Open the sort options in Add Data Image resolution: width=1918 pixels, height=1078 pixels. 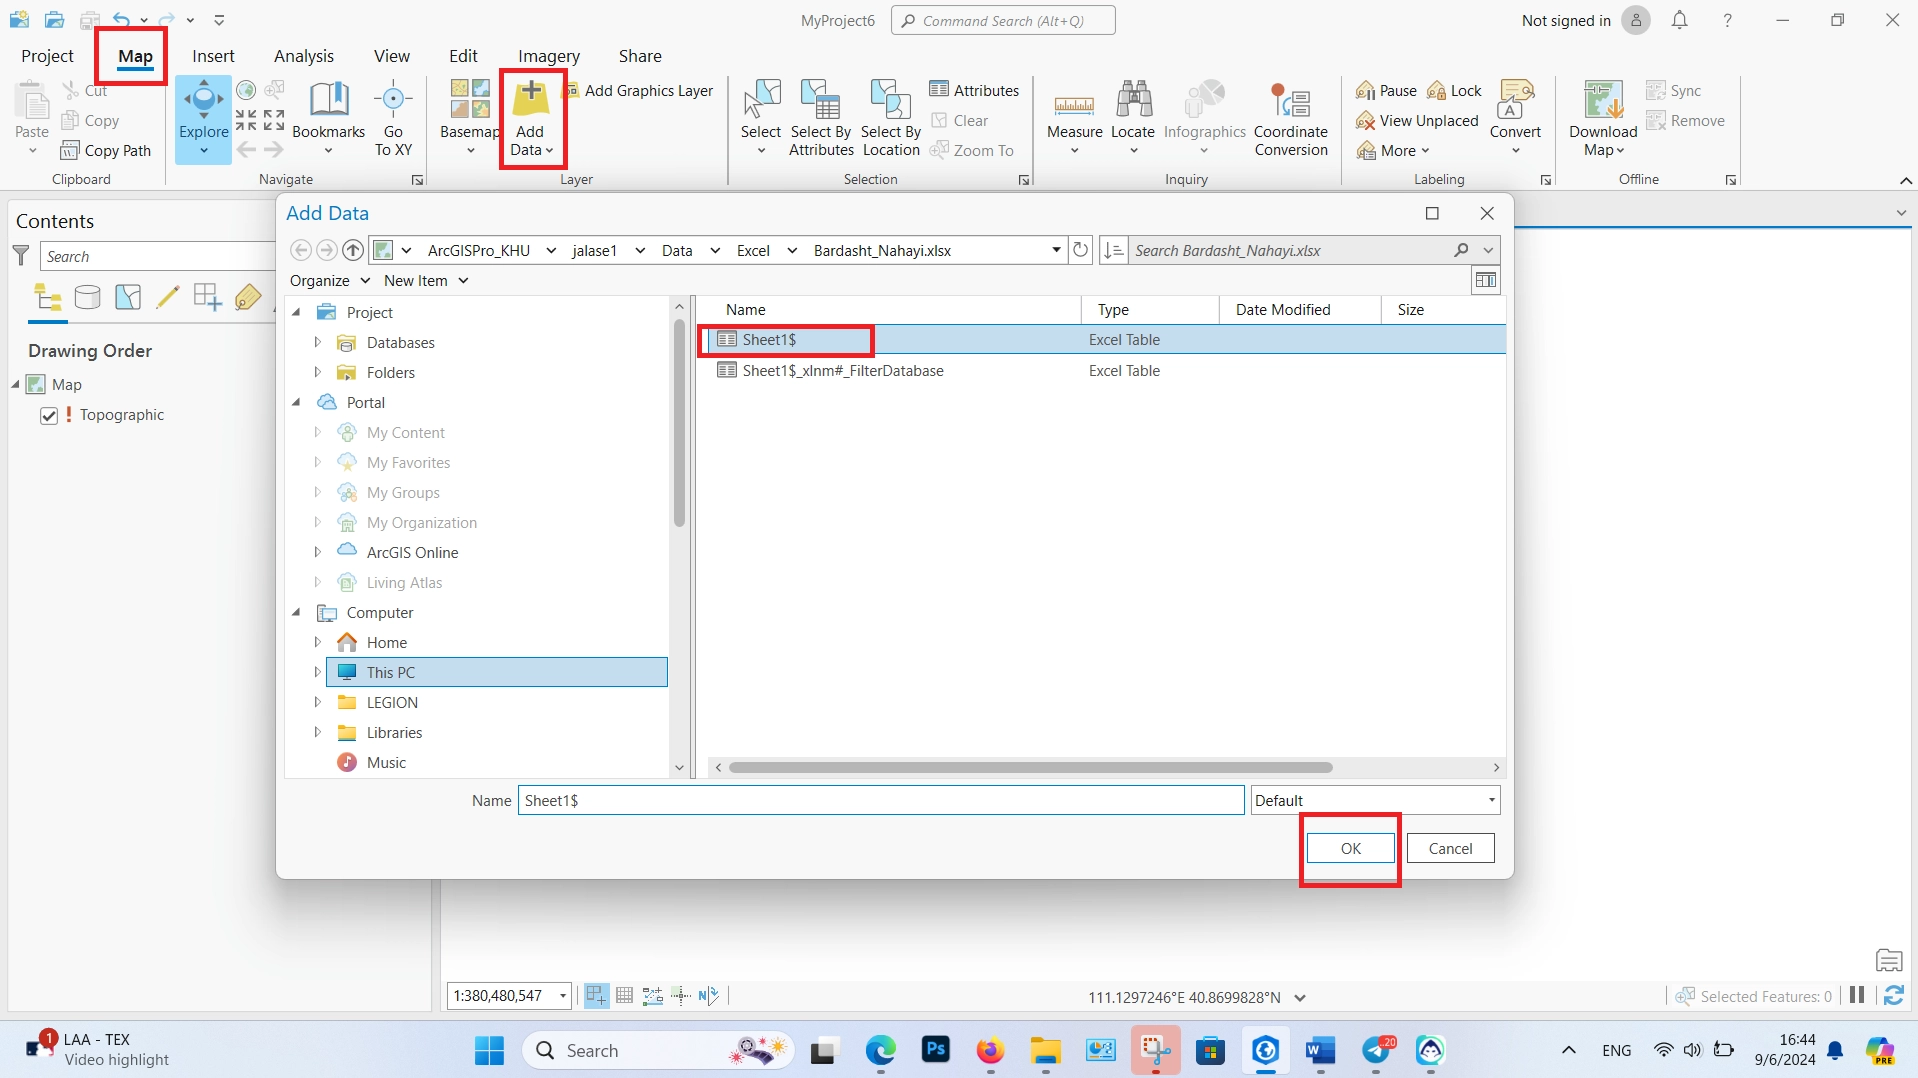click(1114, 250)
